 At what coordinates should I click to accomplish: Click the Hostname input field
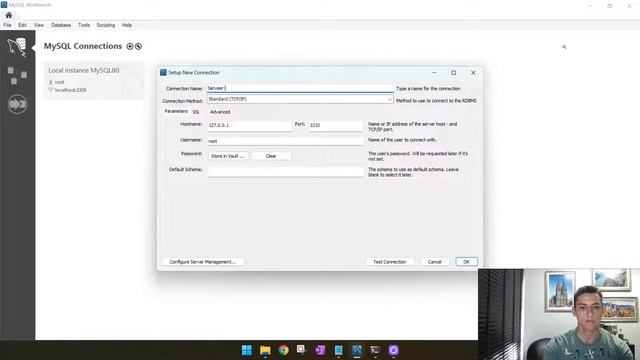click(x=249, y=125)
